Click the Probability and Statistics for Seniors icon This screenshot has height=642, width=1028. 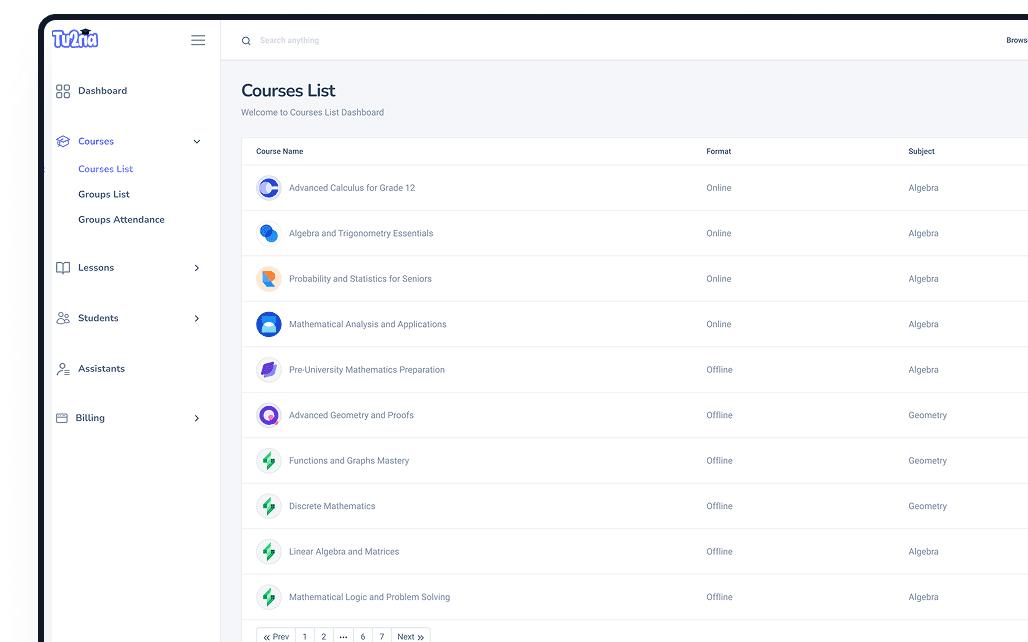269,279
